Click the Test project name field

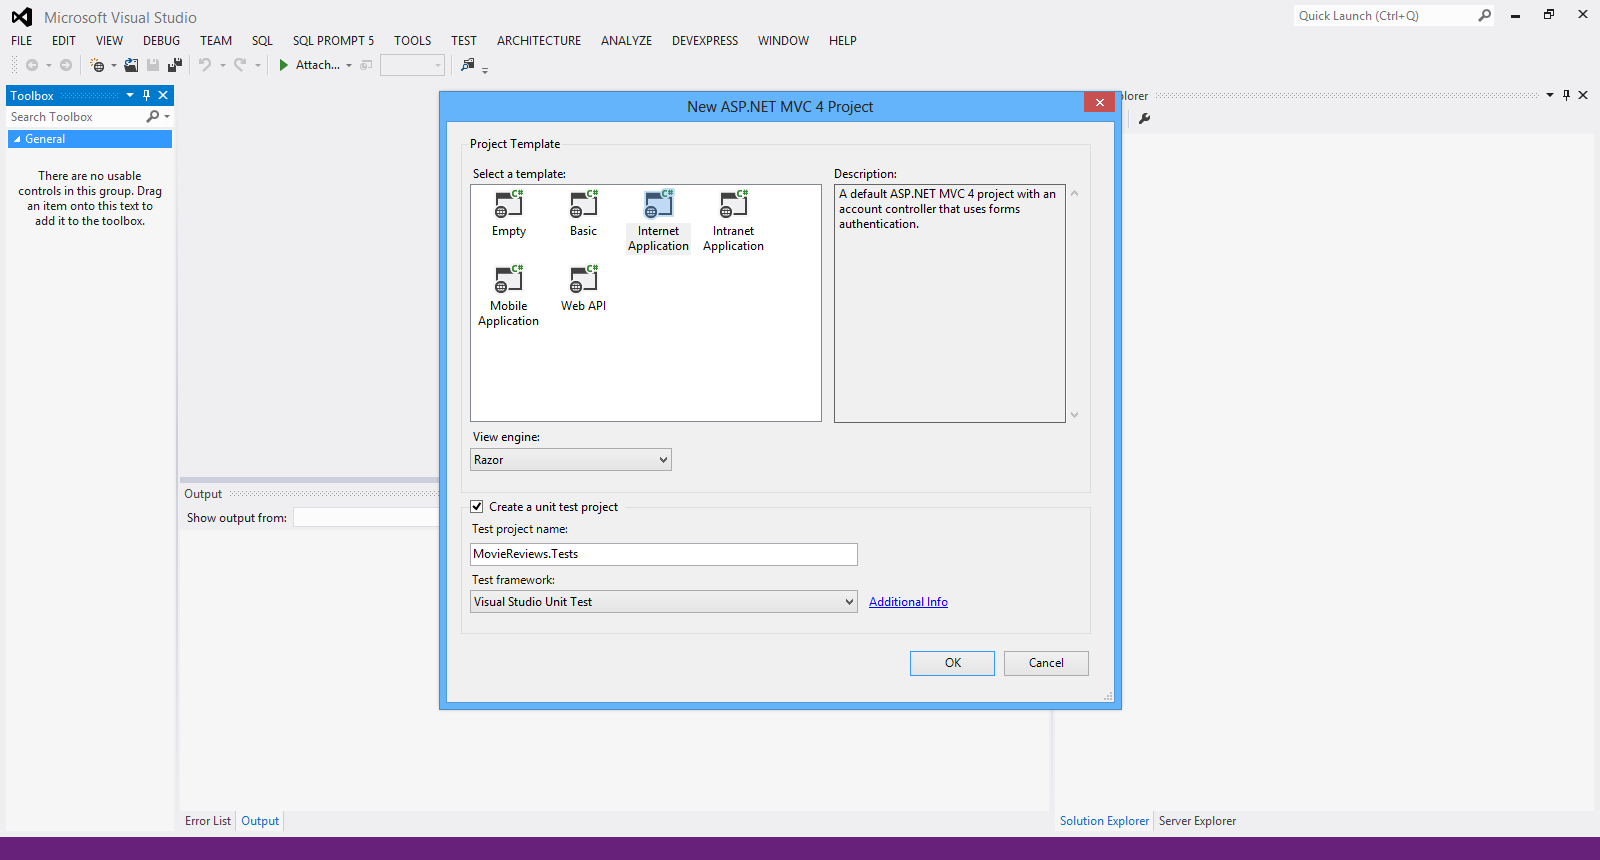point(664,554)
